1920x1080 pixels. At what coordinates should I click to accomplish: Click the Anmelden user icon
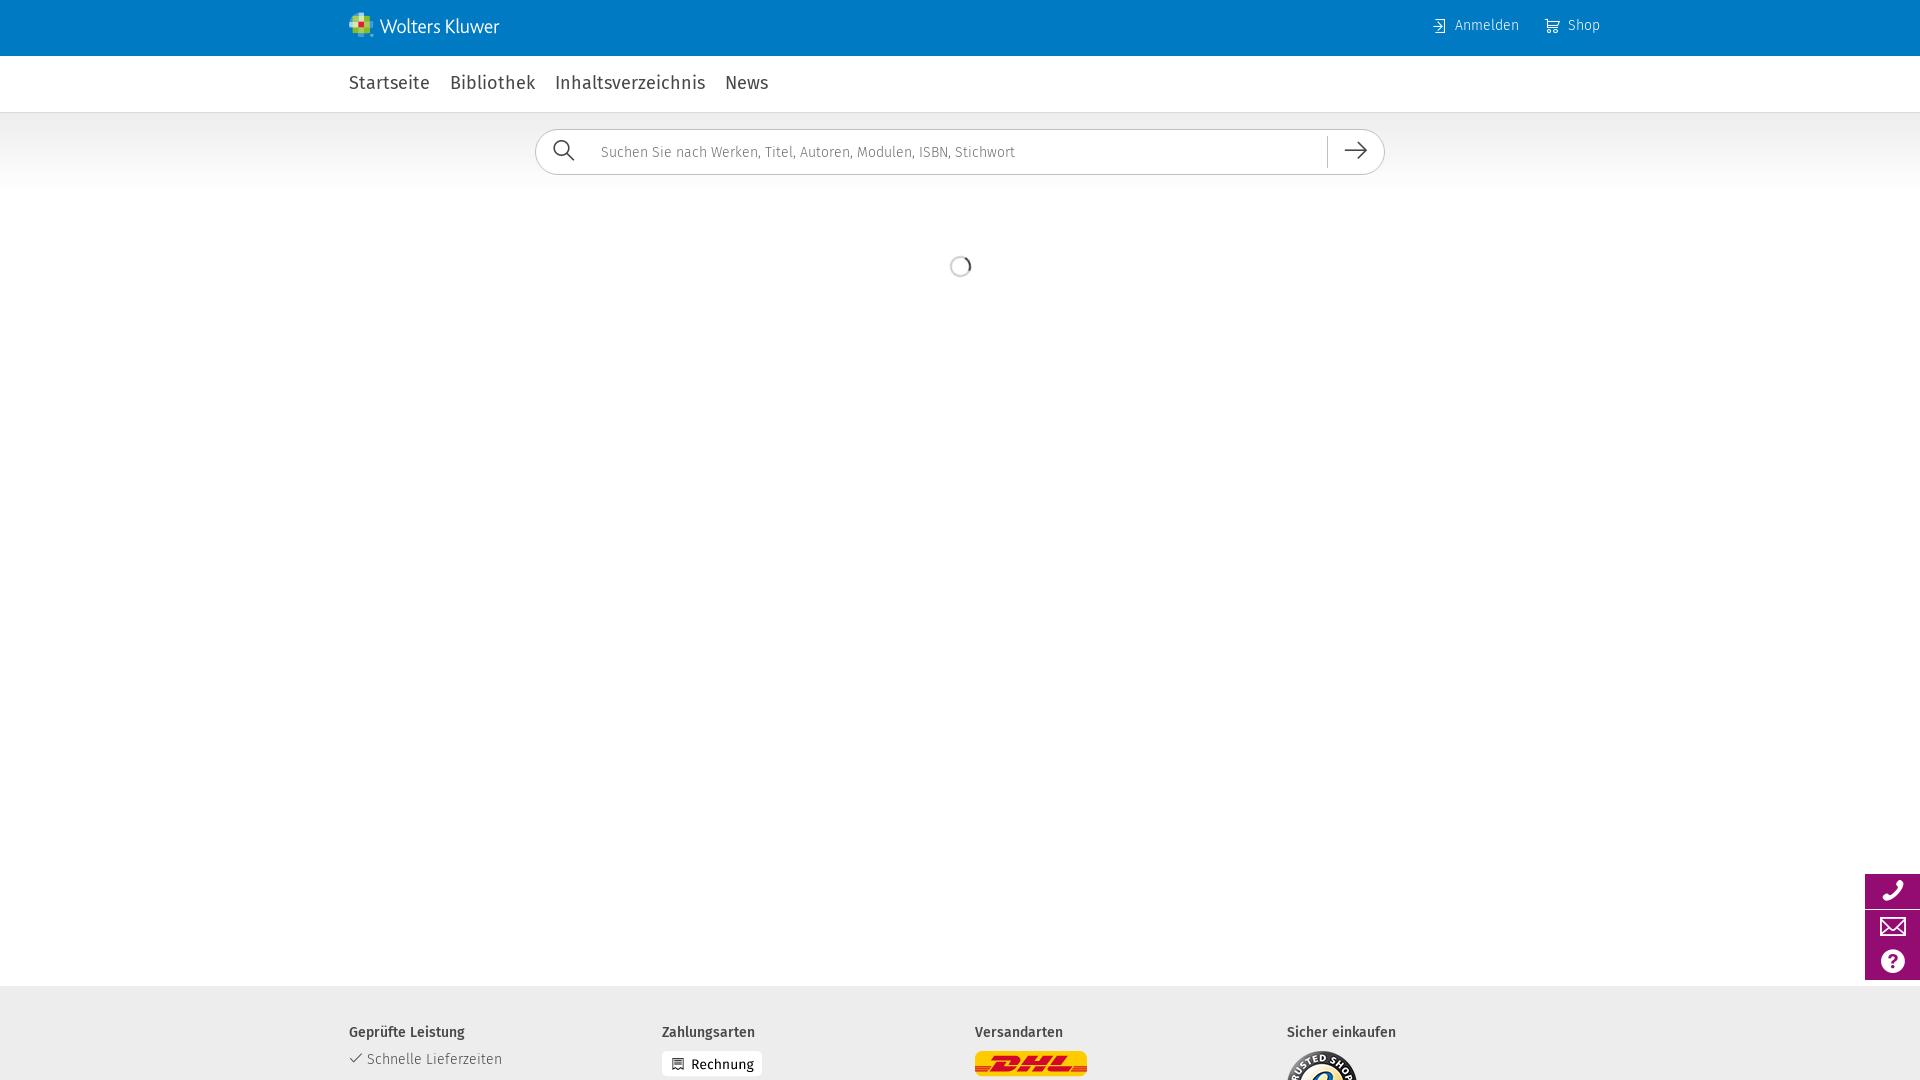click(x=1439, y=25)
